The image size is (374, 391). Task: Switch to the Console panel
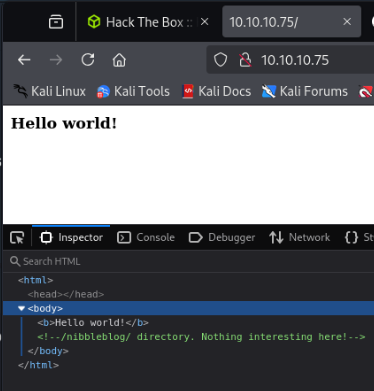pos(146,237)
